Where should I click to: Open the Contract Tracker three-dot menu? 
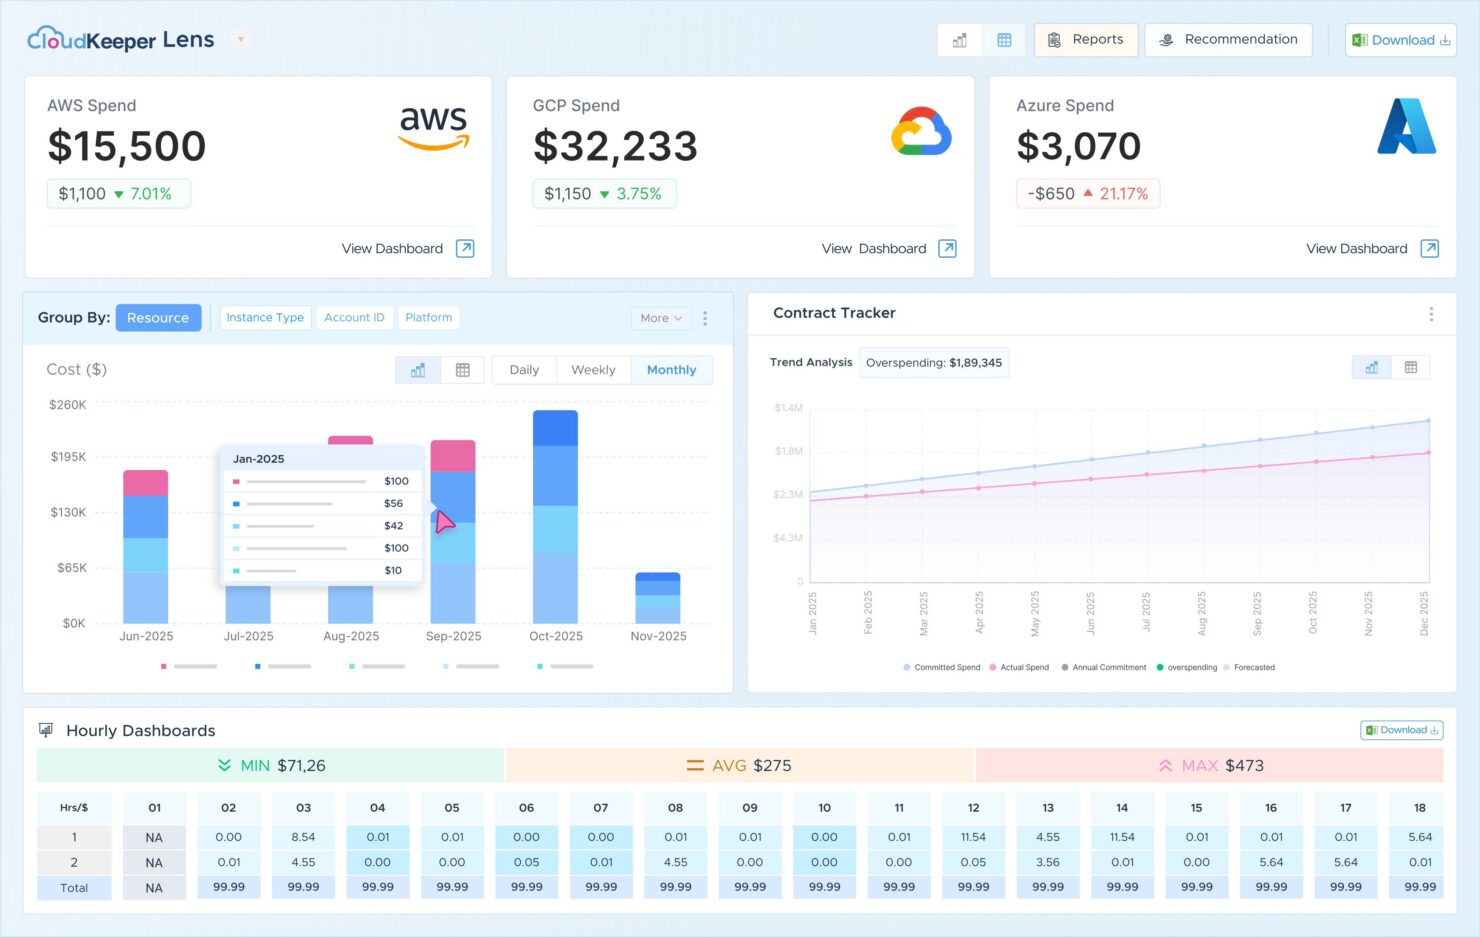[1432, 313]
